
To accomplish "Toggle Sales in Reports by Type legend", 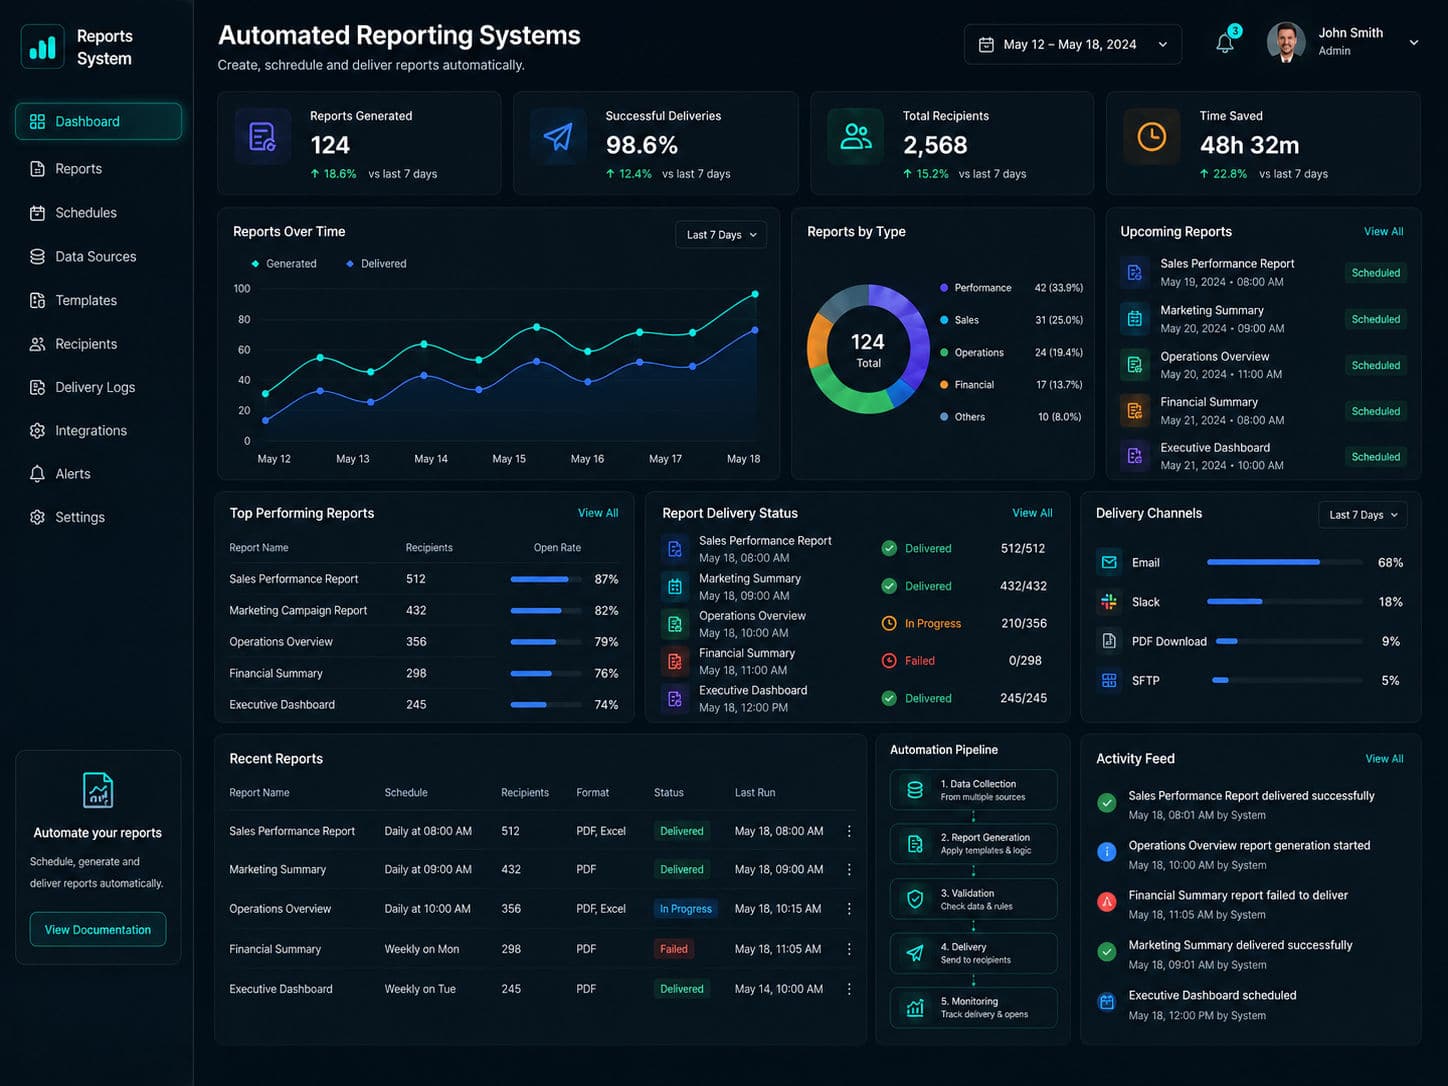I will click(x=960, y=320).
